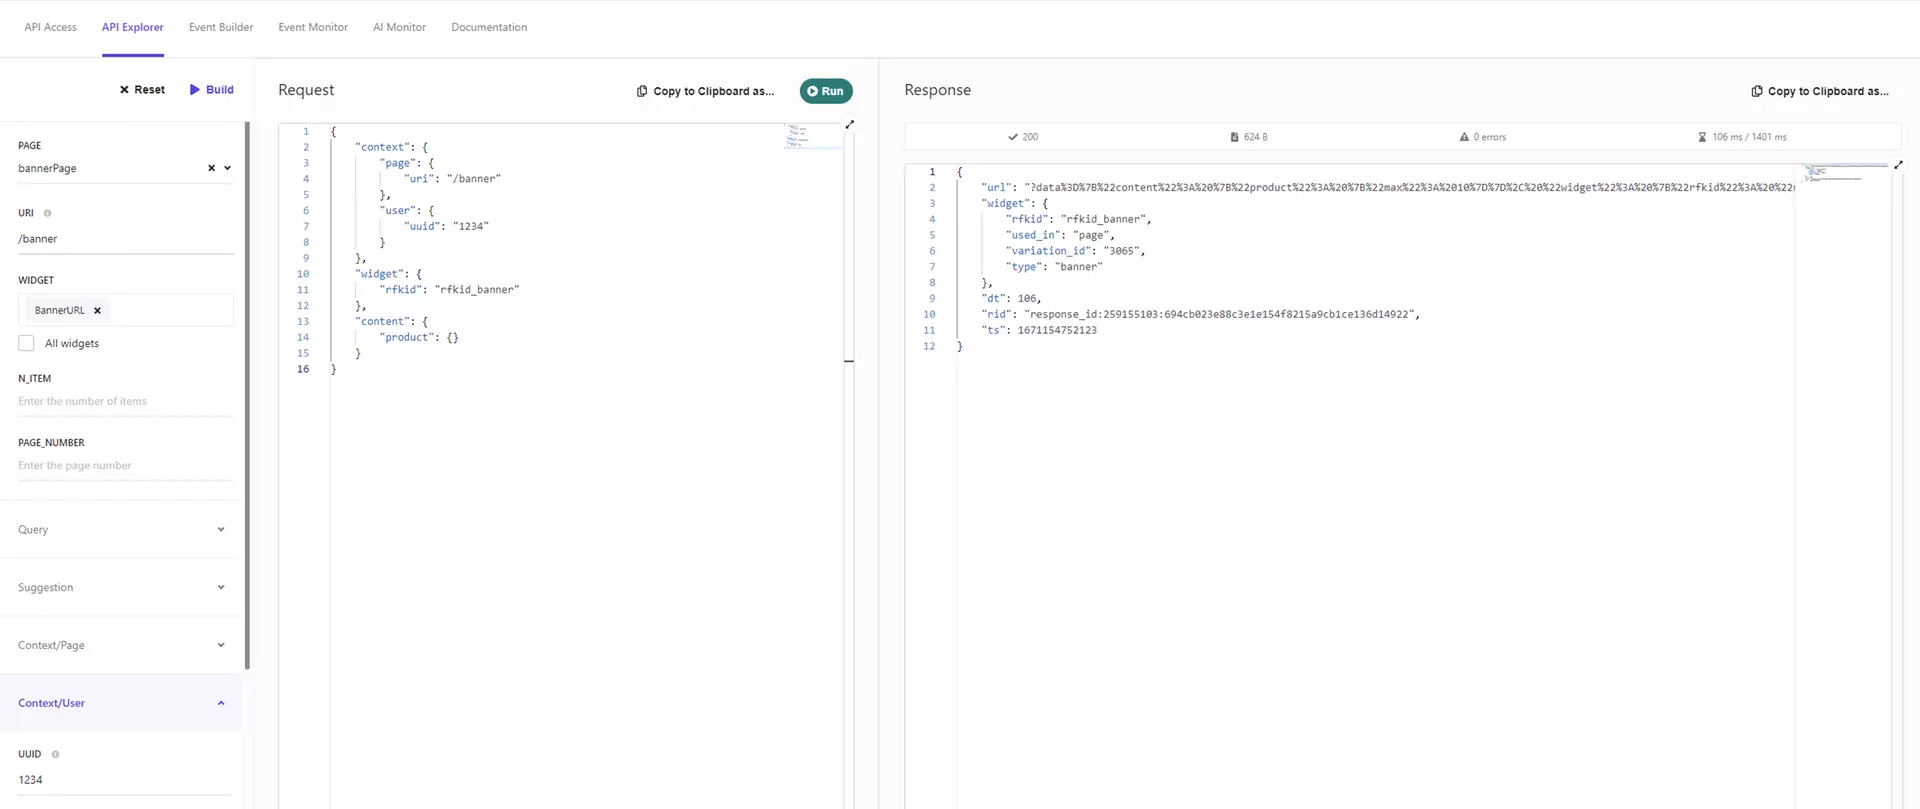Image resolution: width=1920 pixels, height=809 pixels.
Task: Click the response time hourglass icon
Action: (x=1702, y=137)
